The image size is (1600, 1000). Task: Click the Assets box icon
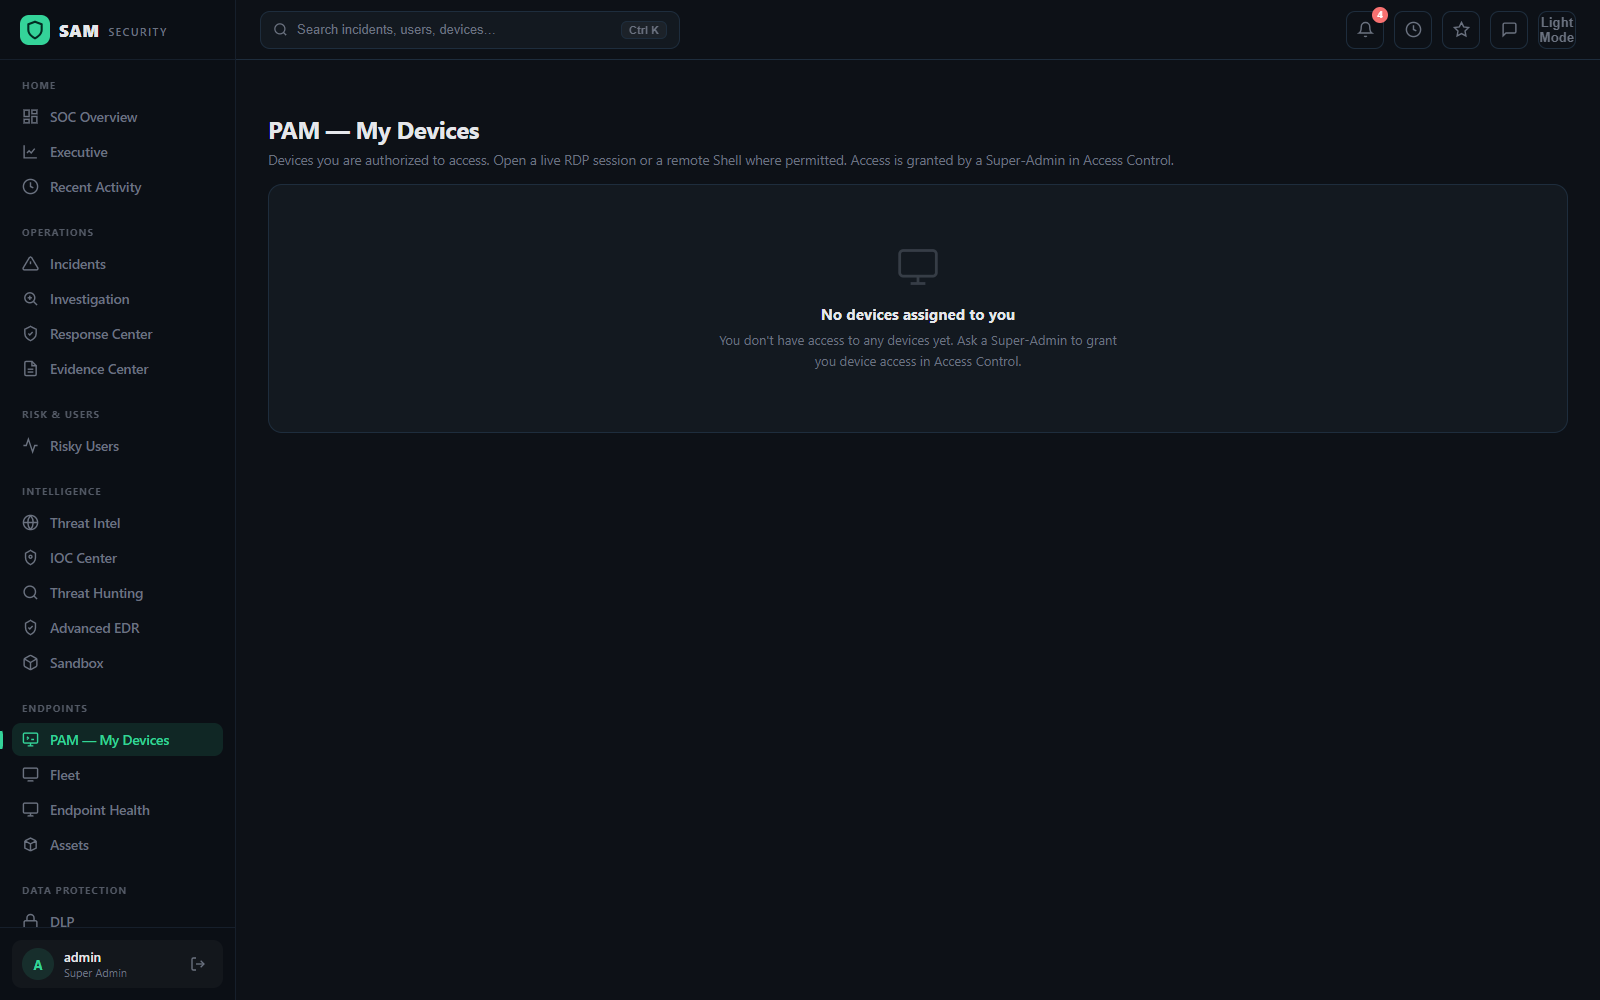(x=31, y=845)
